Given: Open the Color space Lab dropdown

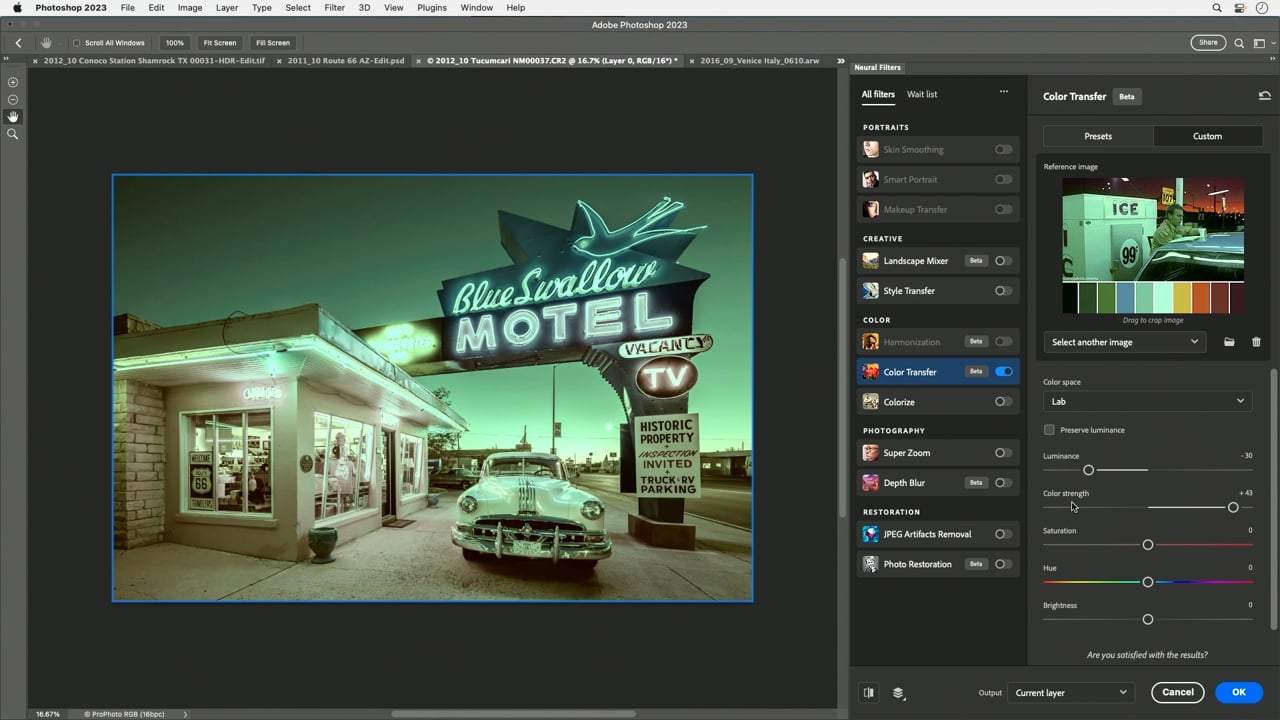Looking at the screenshot, I should tap(1147, 401).
